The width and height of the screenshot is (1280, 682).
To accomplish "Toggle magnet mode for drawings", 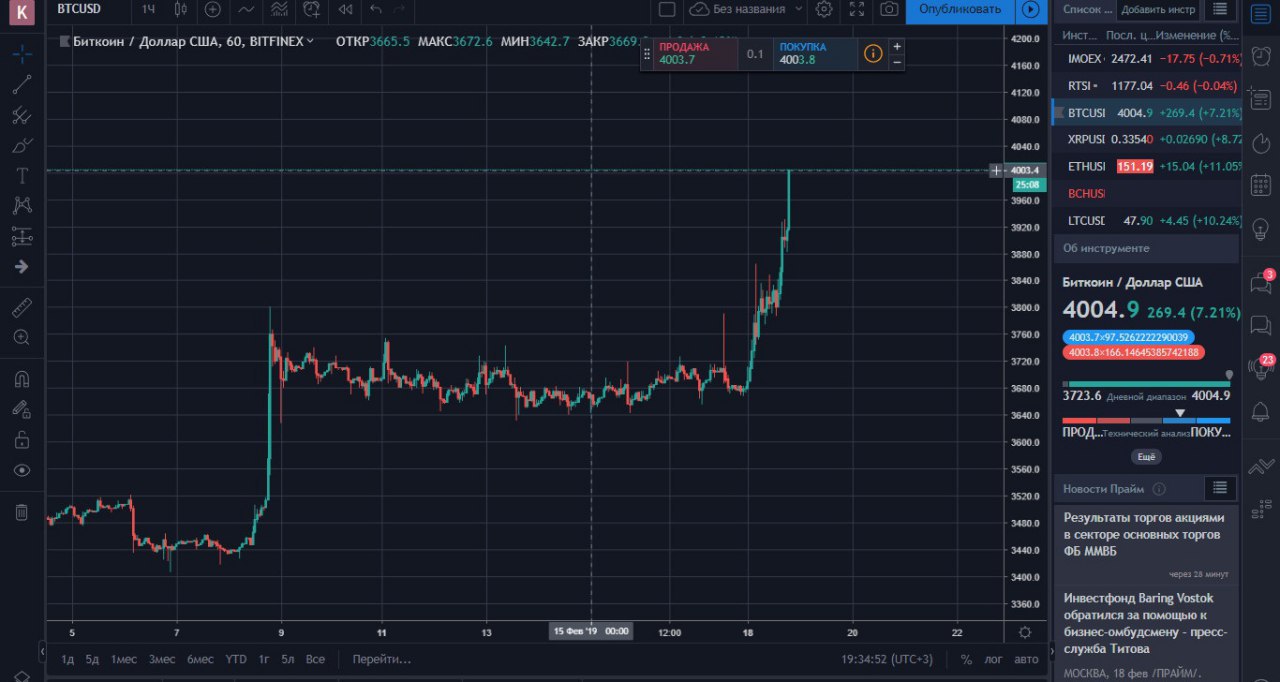I will pos(22,379).
